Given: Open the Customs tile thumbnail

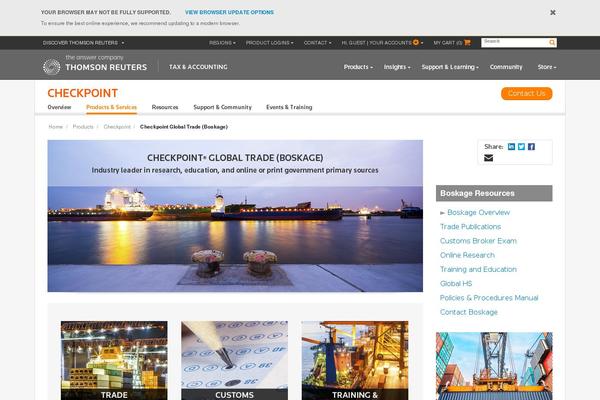Looking at the screenshot, I should (235, 360).
